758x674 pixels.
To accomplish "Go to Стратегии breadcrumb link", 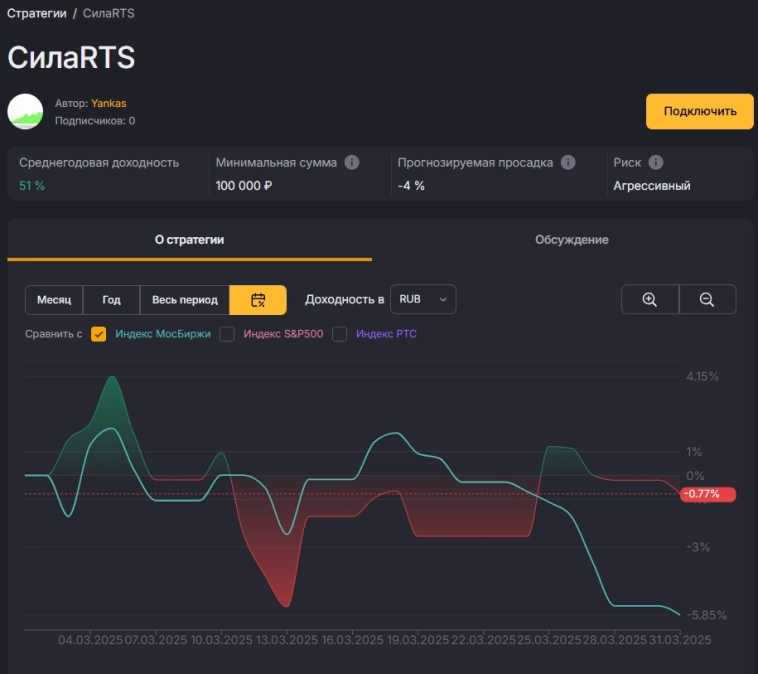I will (37, 14).
